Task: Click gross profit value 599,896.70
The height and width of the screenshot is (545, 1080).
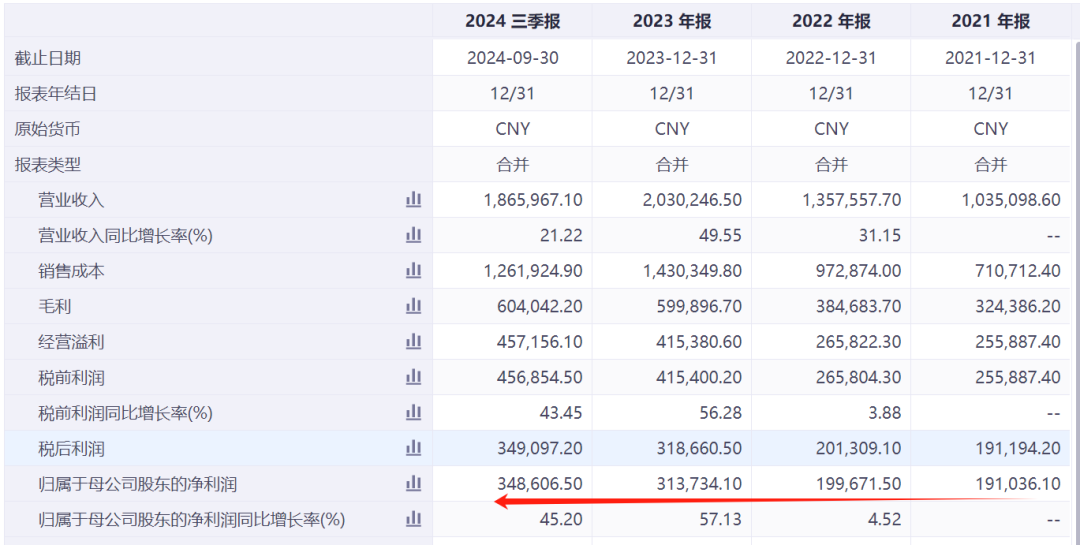Action: point(699,307)
